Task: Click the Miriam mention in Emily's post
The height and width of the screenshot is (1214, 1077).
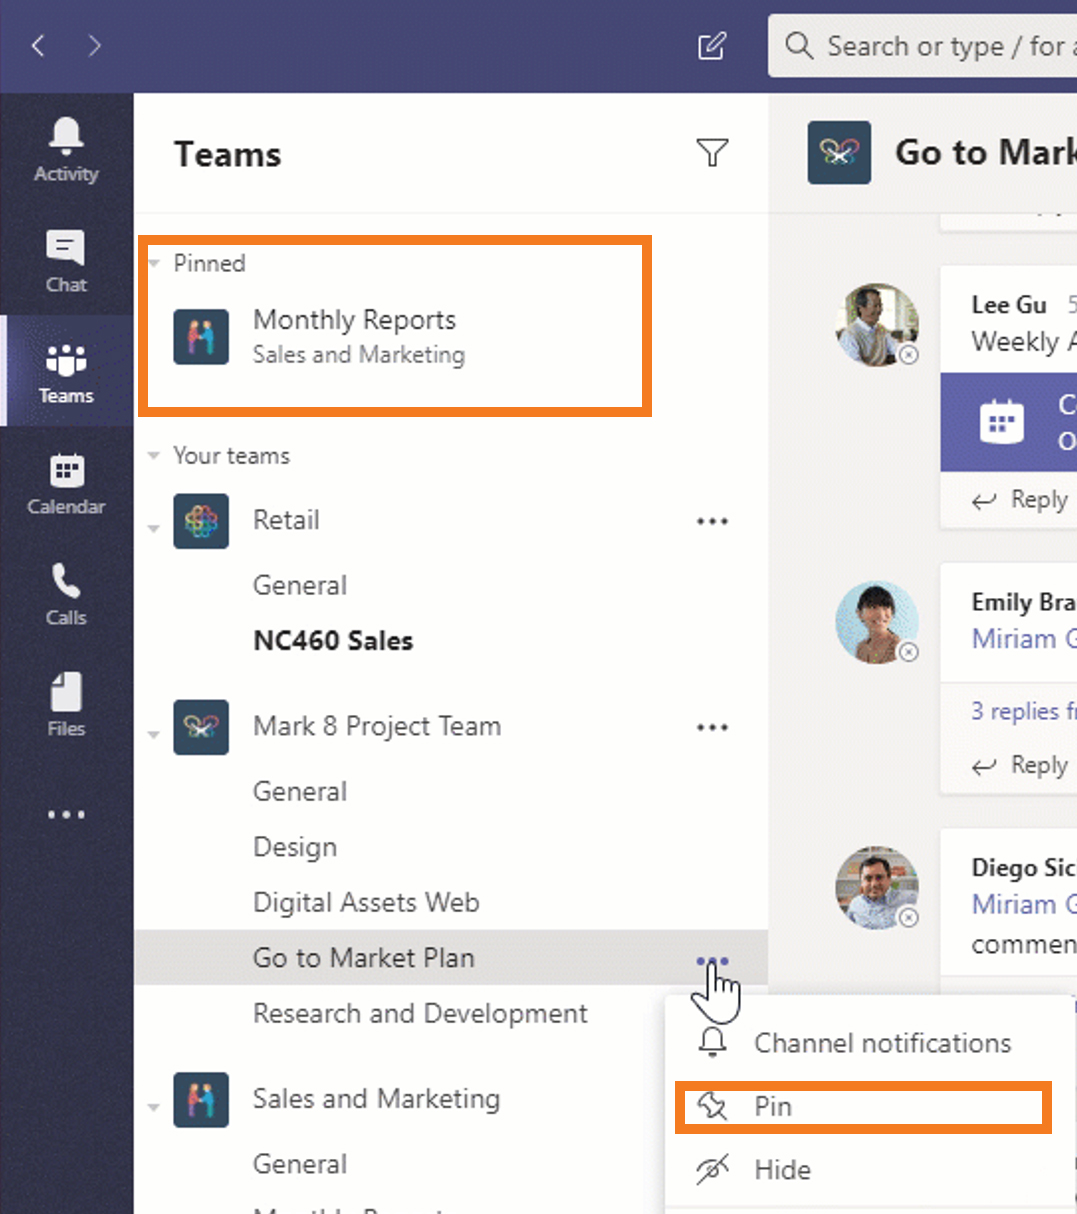Action: click(x=1023, y=639)
